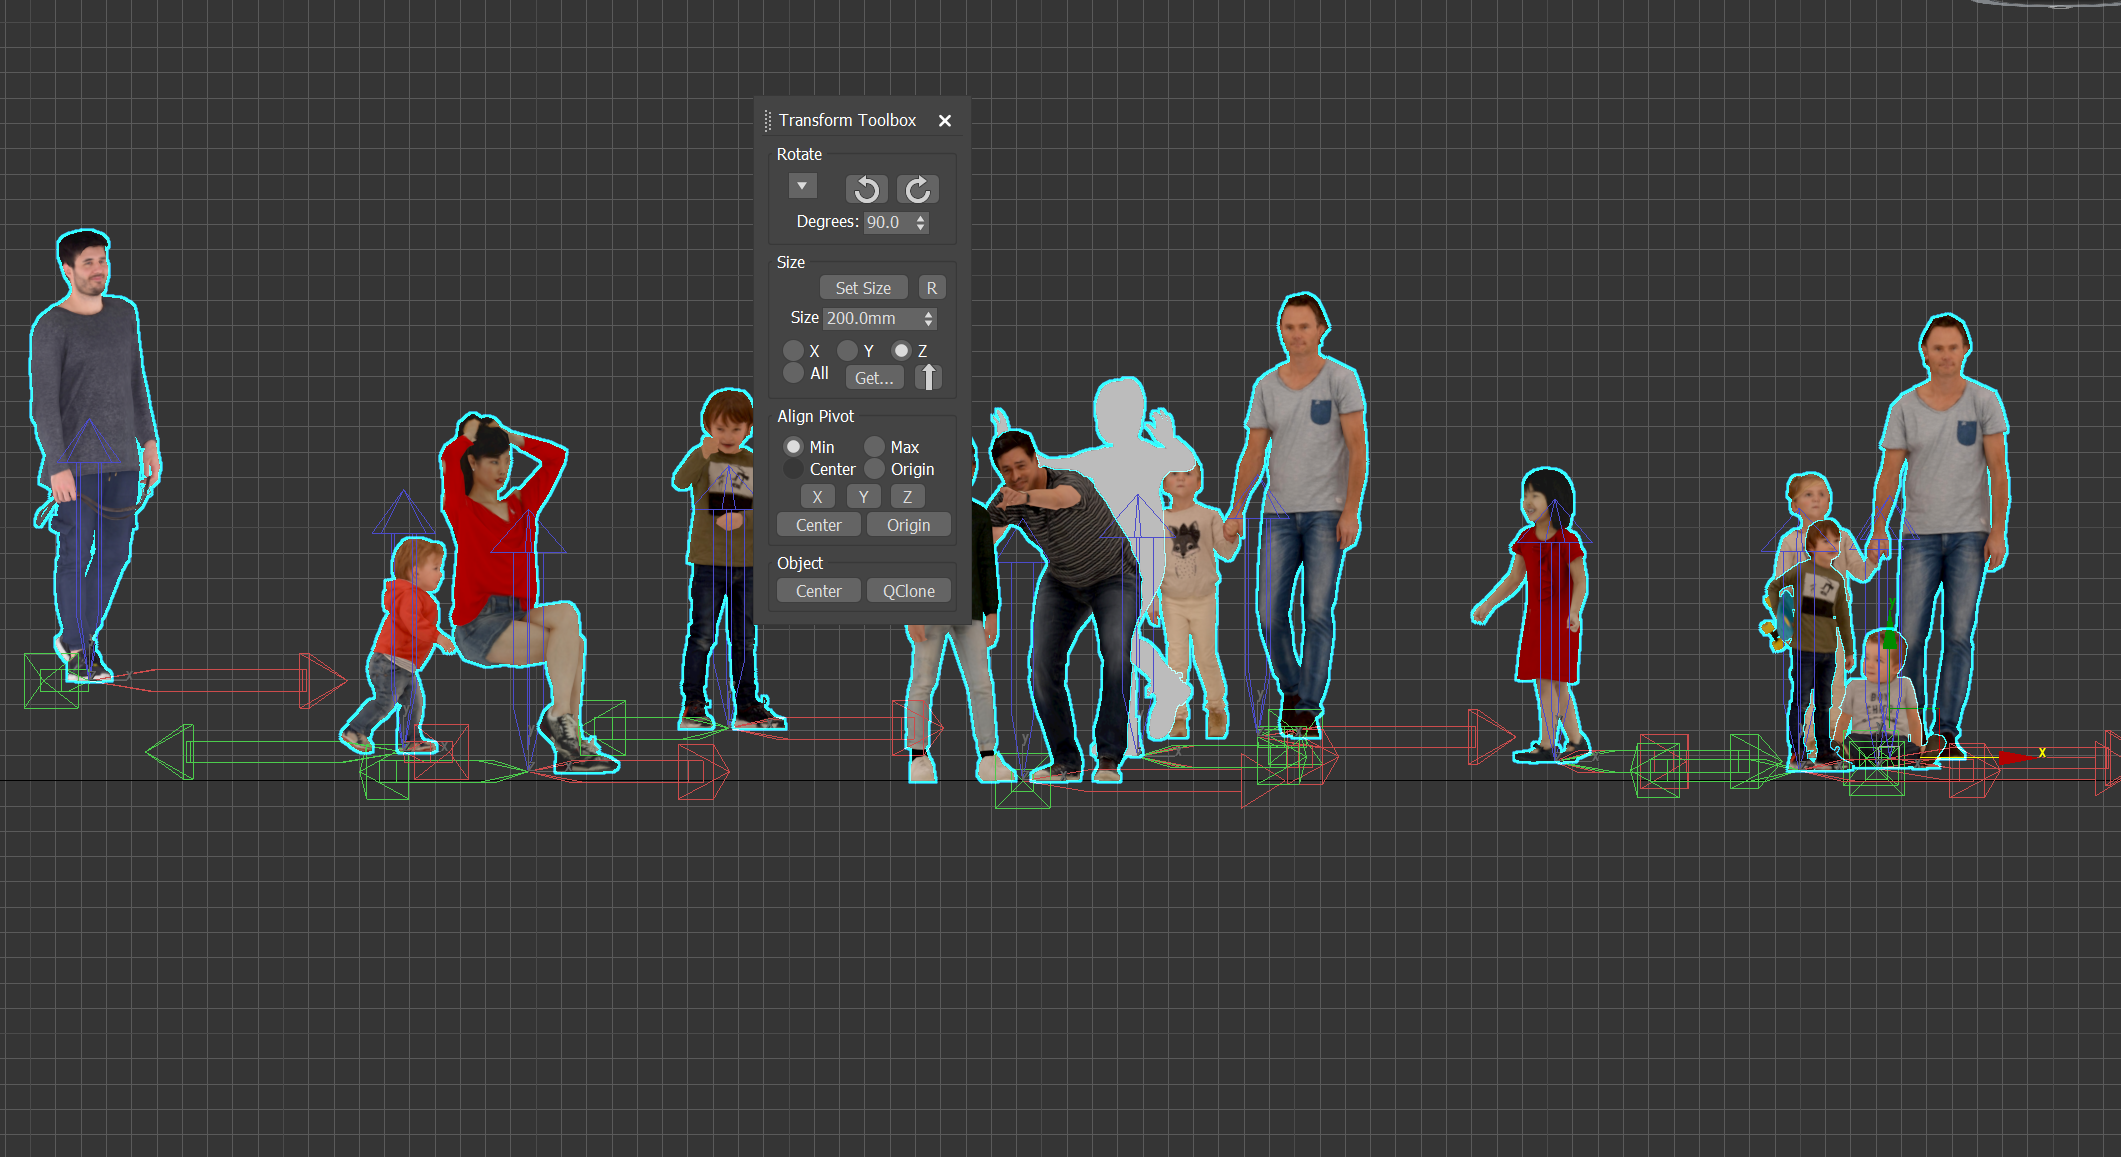The width and height of the screenshot is (2121, 1157).
Task: Rotate selection clockwise in Transform Toolbox
Action: point(917,189)
